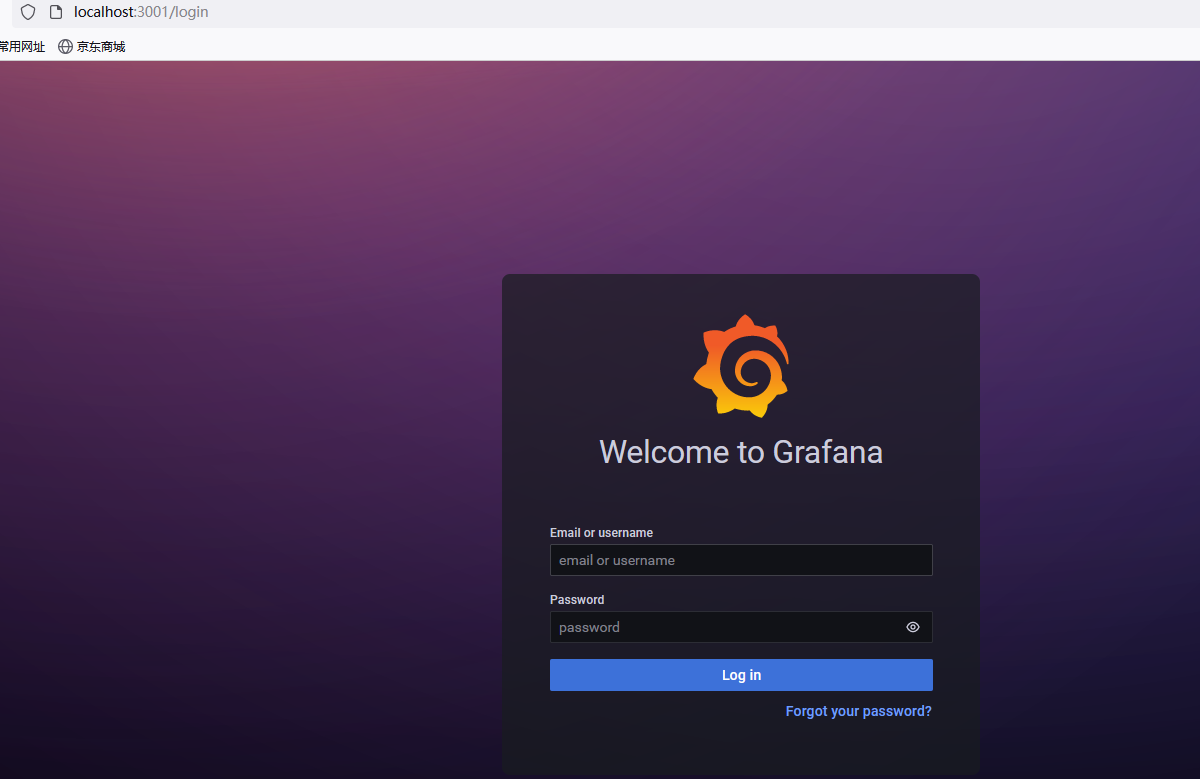Click the Log in button
The height and width of the screenshot is (779, 1200).
(741, 675)
